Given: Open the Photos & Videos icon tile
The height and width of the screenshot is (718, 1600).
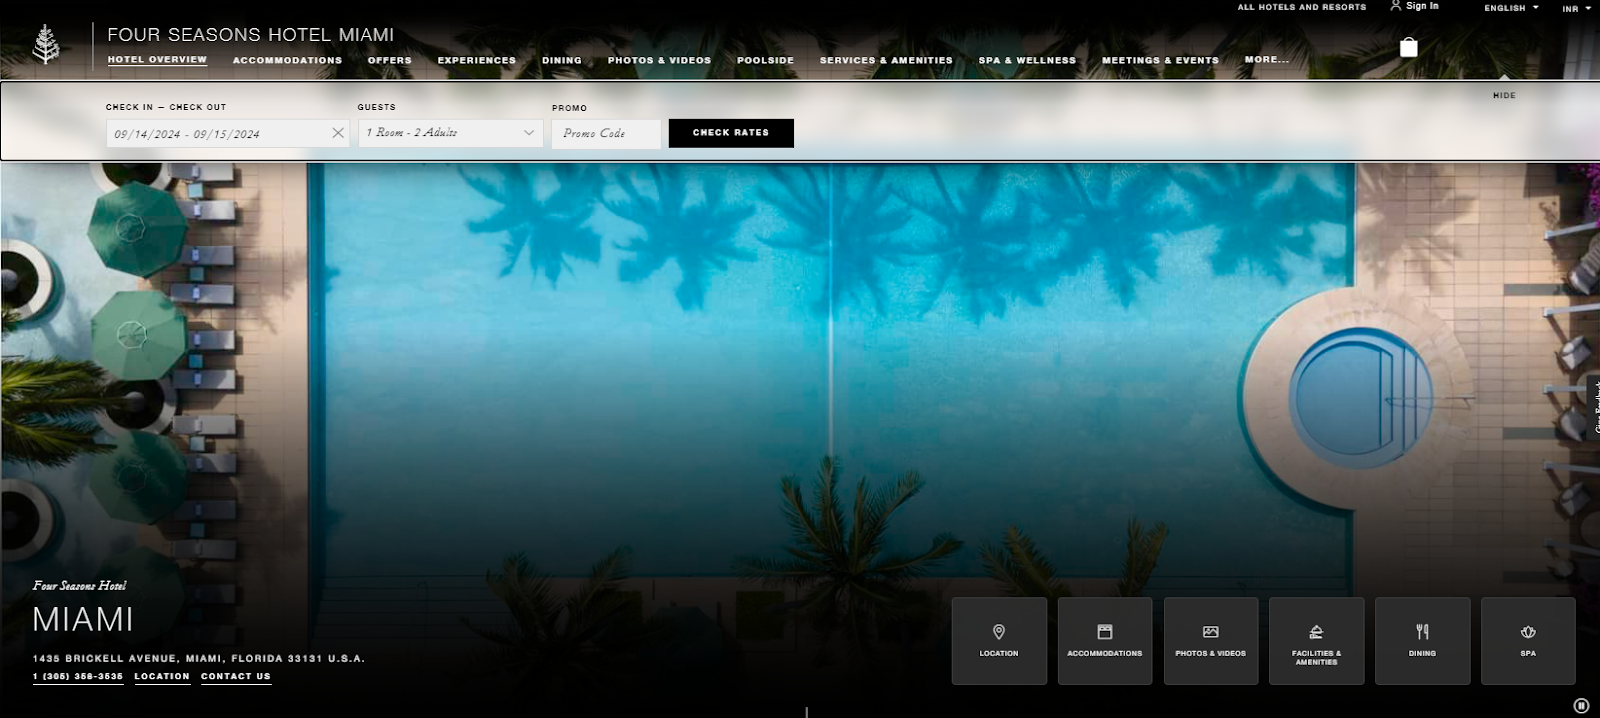Looking at the screenshot, I should (1210, 640).
